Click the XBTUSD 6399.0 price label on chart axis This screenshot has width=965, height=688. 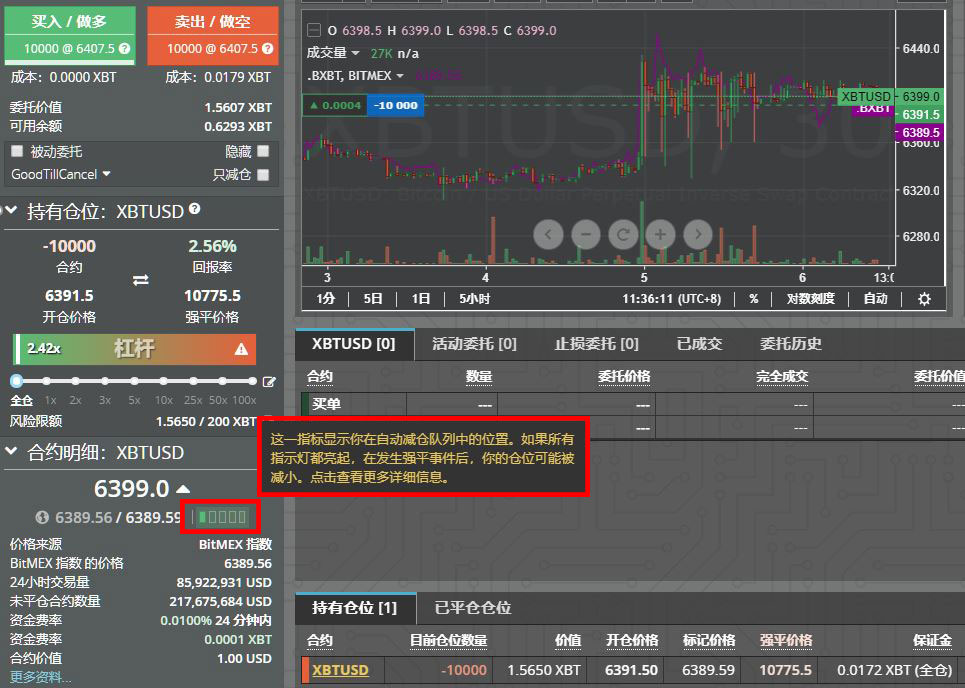pyautogui.click(x=891, y=97)
